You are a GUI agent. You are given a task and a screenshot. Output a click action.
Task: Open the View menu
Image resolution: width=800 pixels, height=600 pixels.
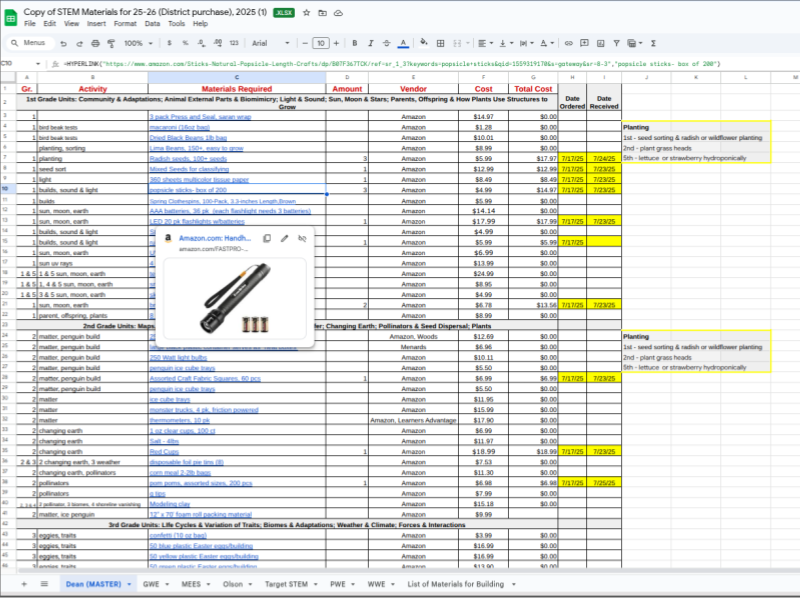[71, 23]
